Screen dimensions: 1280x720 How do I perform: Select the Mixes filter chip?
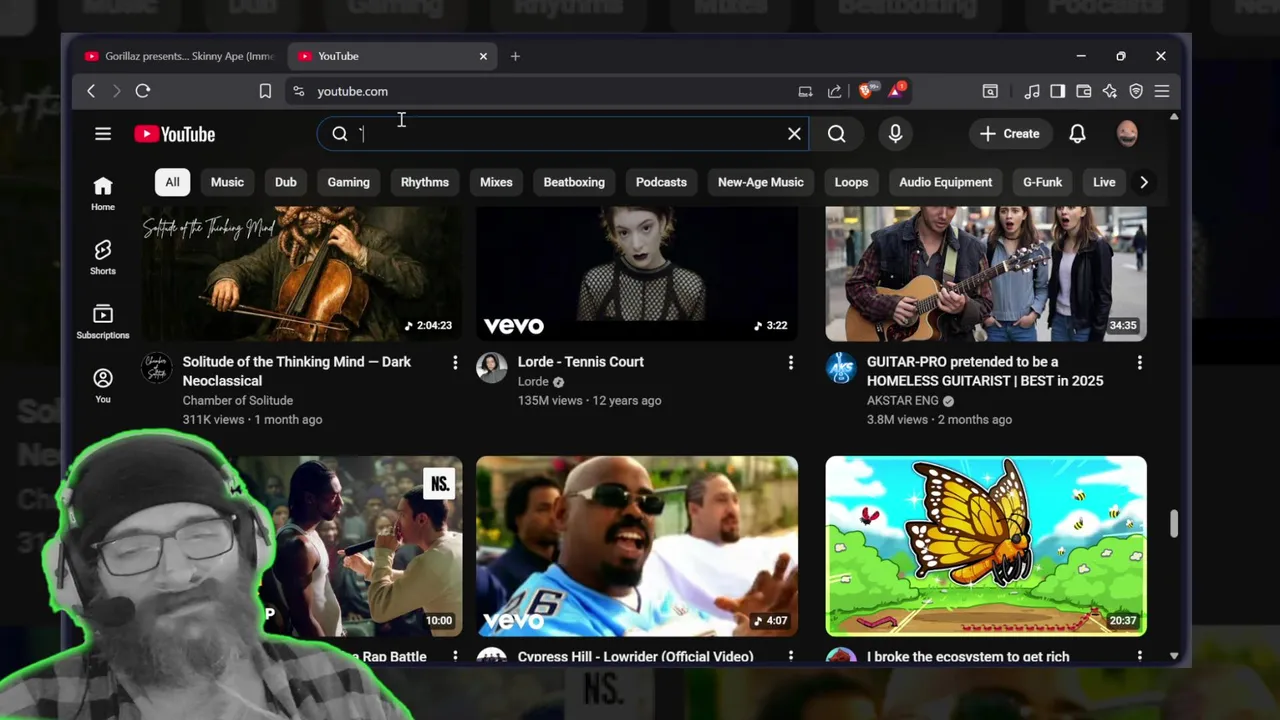click(x=496, y=182)
